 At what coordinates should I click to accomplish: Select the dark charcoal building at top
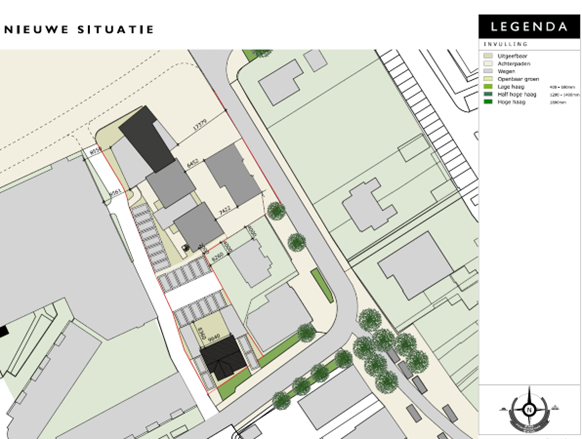147,138
